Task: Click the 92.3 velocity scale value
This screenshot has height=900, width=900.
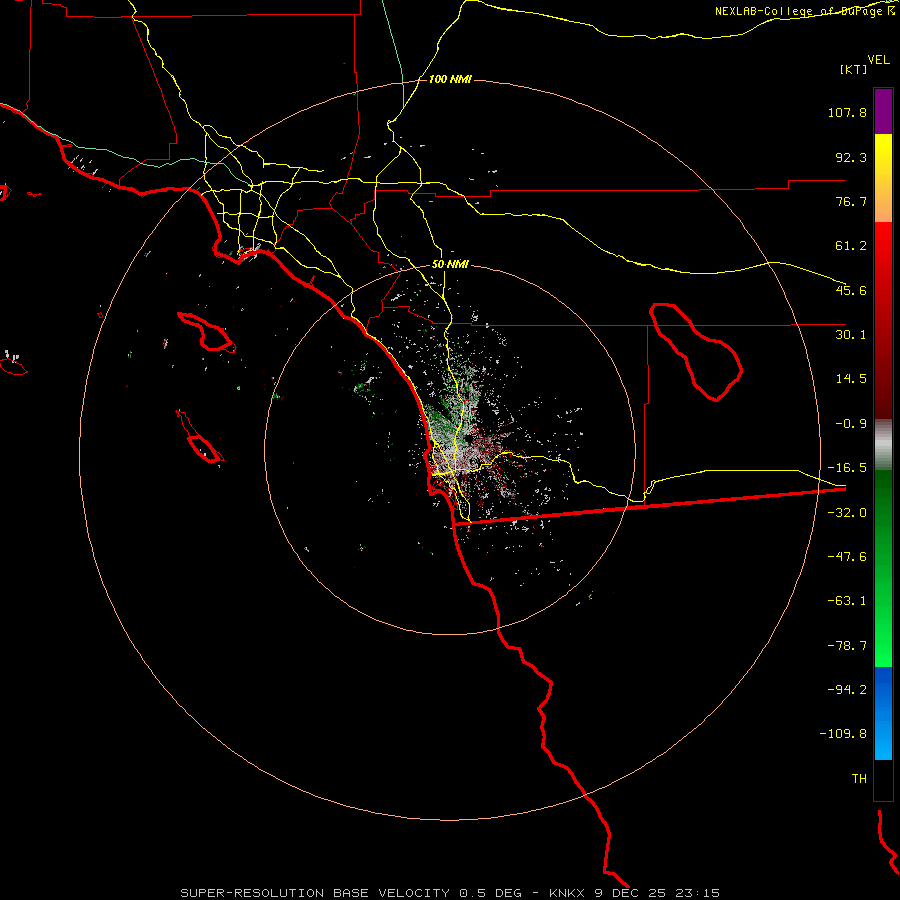Action: tap(851, 157)
